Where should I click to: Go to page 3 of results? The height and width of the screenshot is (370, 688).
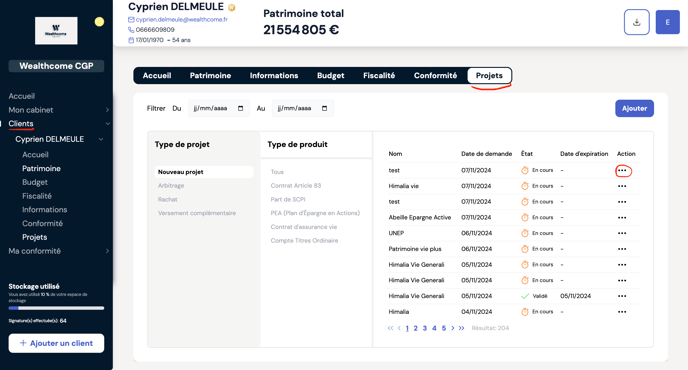[x=425, y=328]
